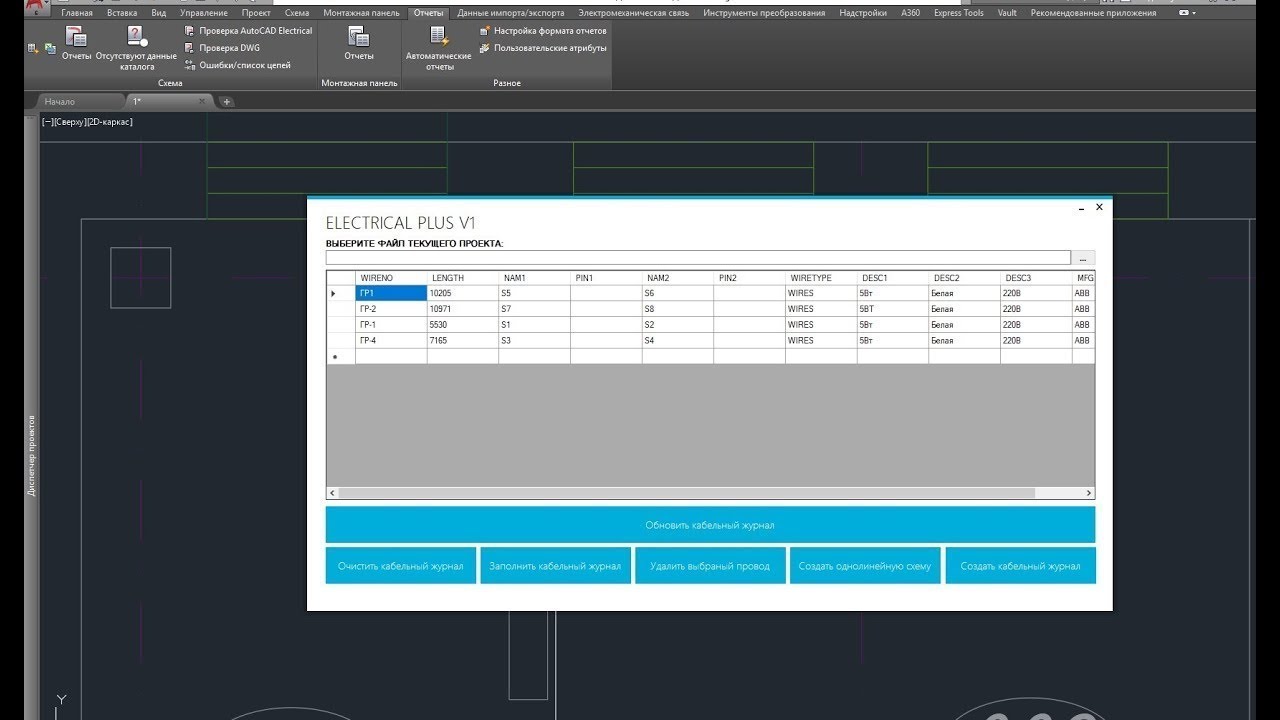Open Отсутствуют данные каталога tool
Viewport: 1280px width, 720px height.
[x=137, y=48]
